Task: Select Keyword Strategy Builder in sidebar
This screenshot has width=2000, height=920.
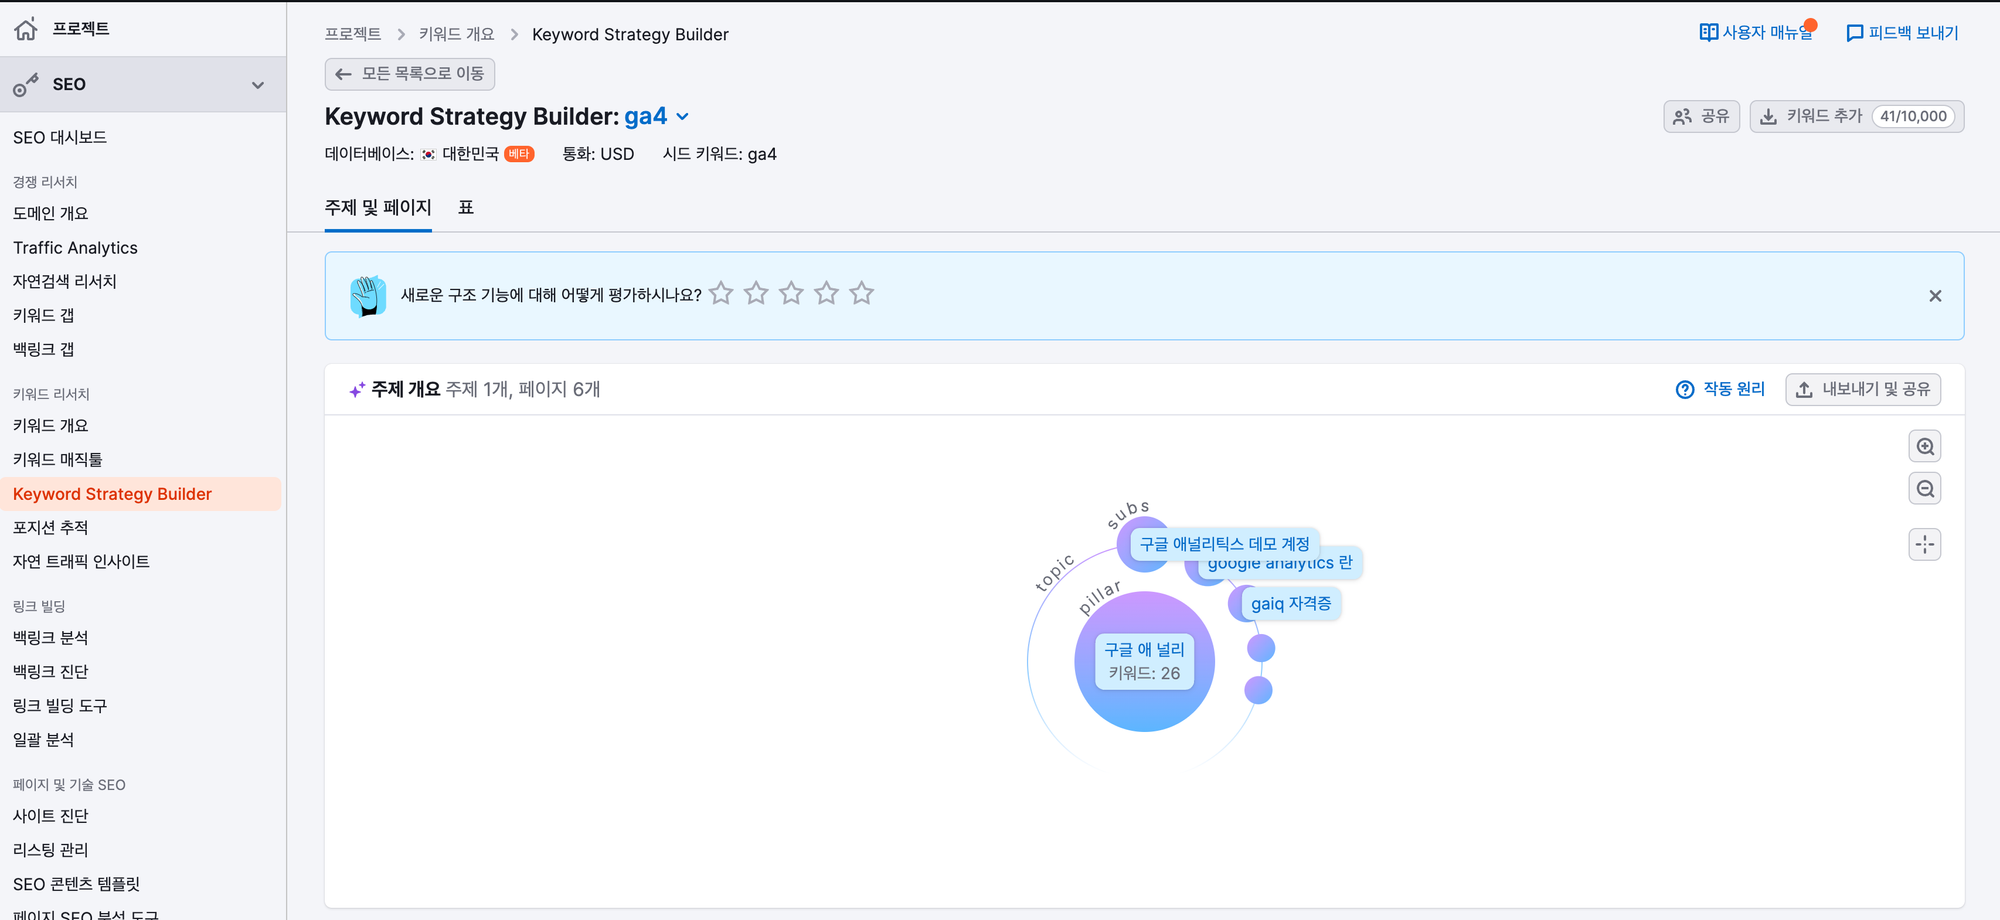Action: [x=140, y=494]
